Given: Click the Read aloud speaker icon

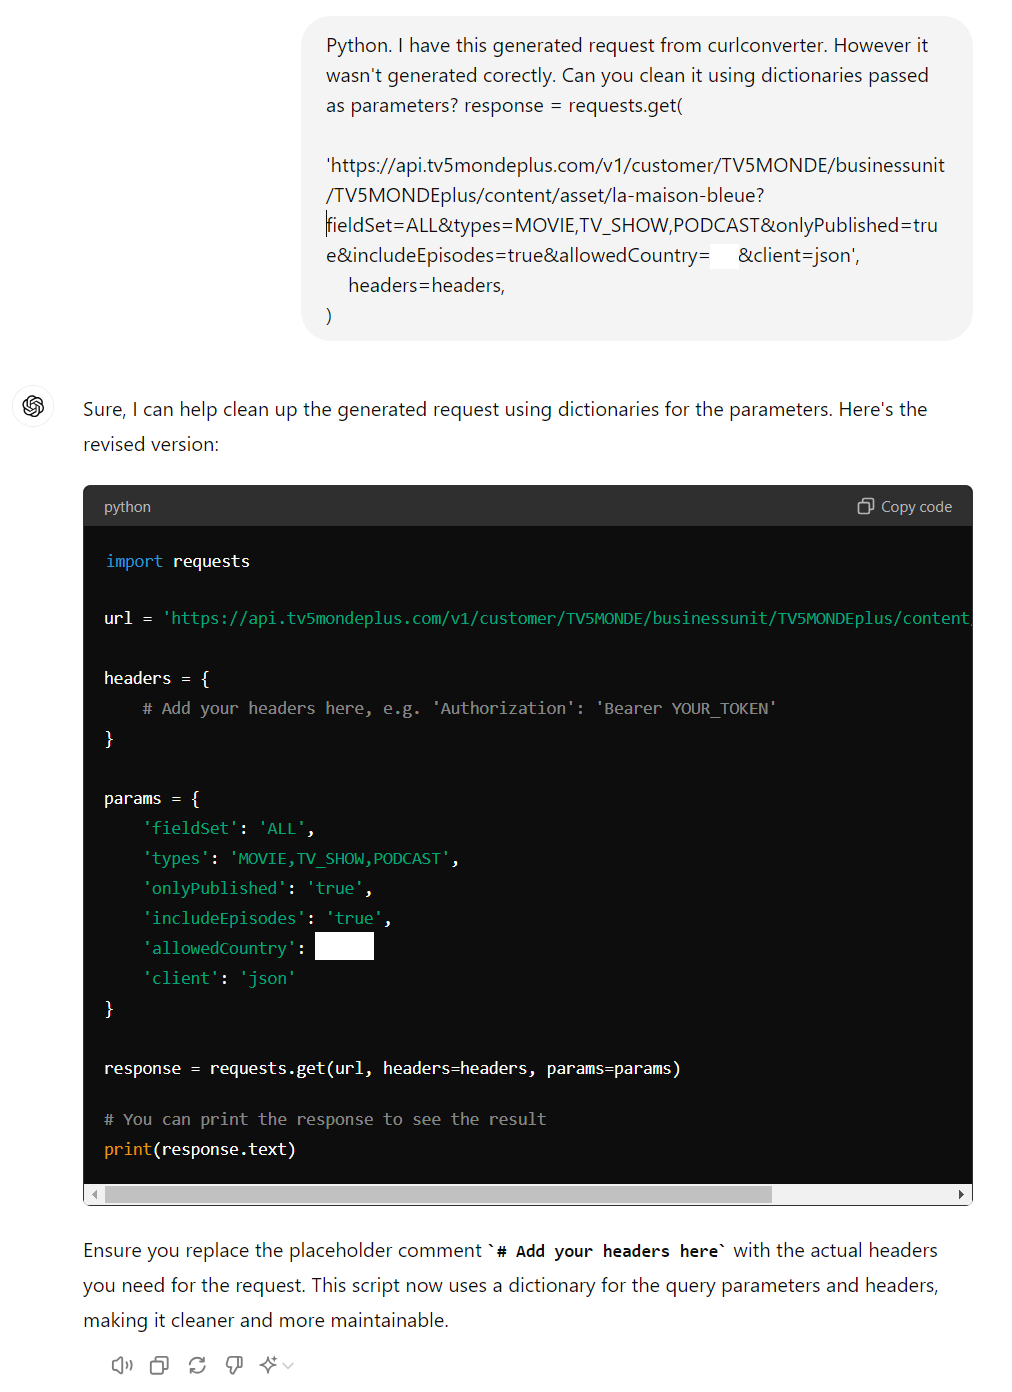Looking at the screenshot, I should click(122, 1365).
